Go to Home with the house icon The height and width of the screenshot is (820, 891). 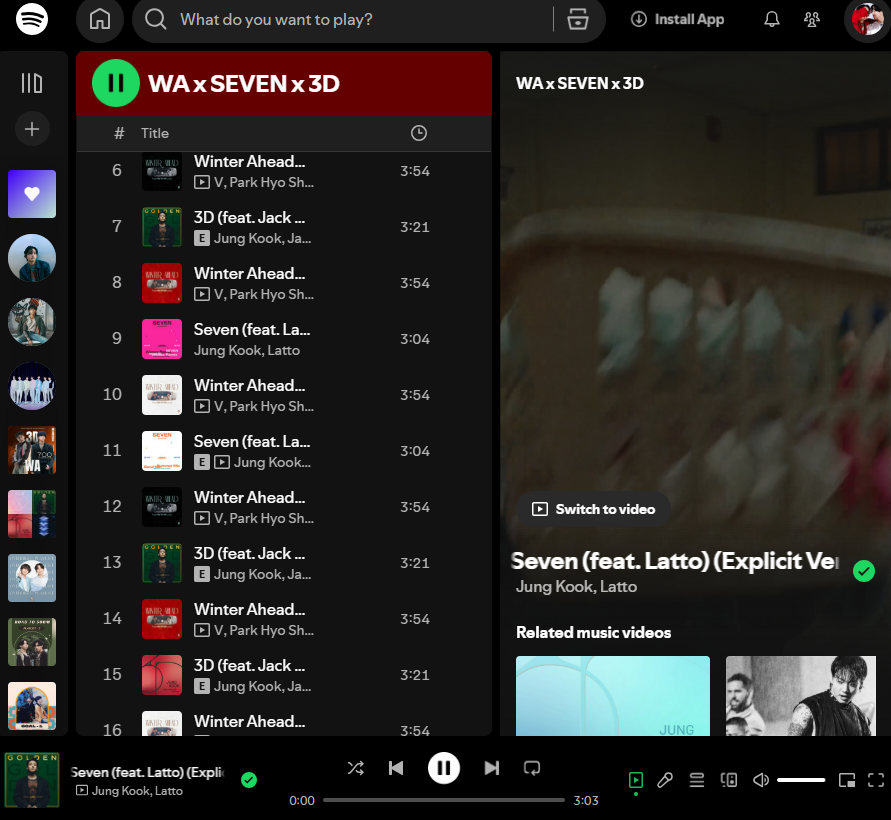pyautogui.click(x=100, y=19)
